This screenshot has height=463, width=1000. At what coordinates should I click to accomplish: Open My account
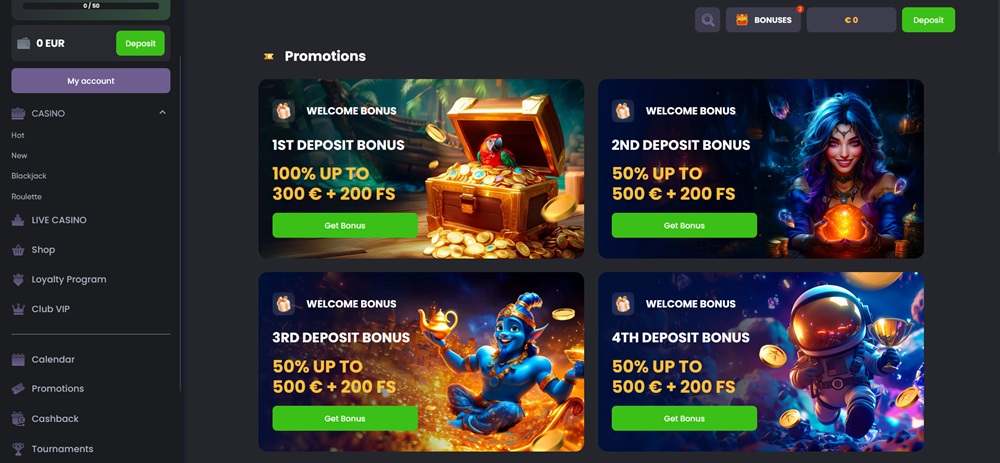[x=91, y=81]
